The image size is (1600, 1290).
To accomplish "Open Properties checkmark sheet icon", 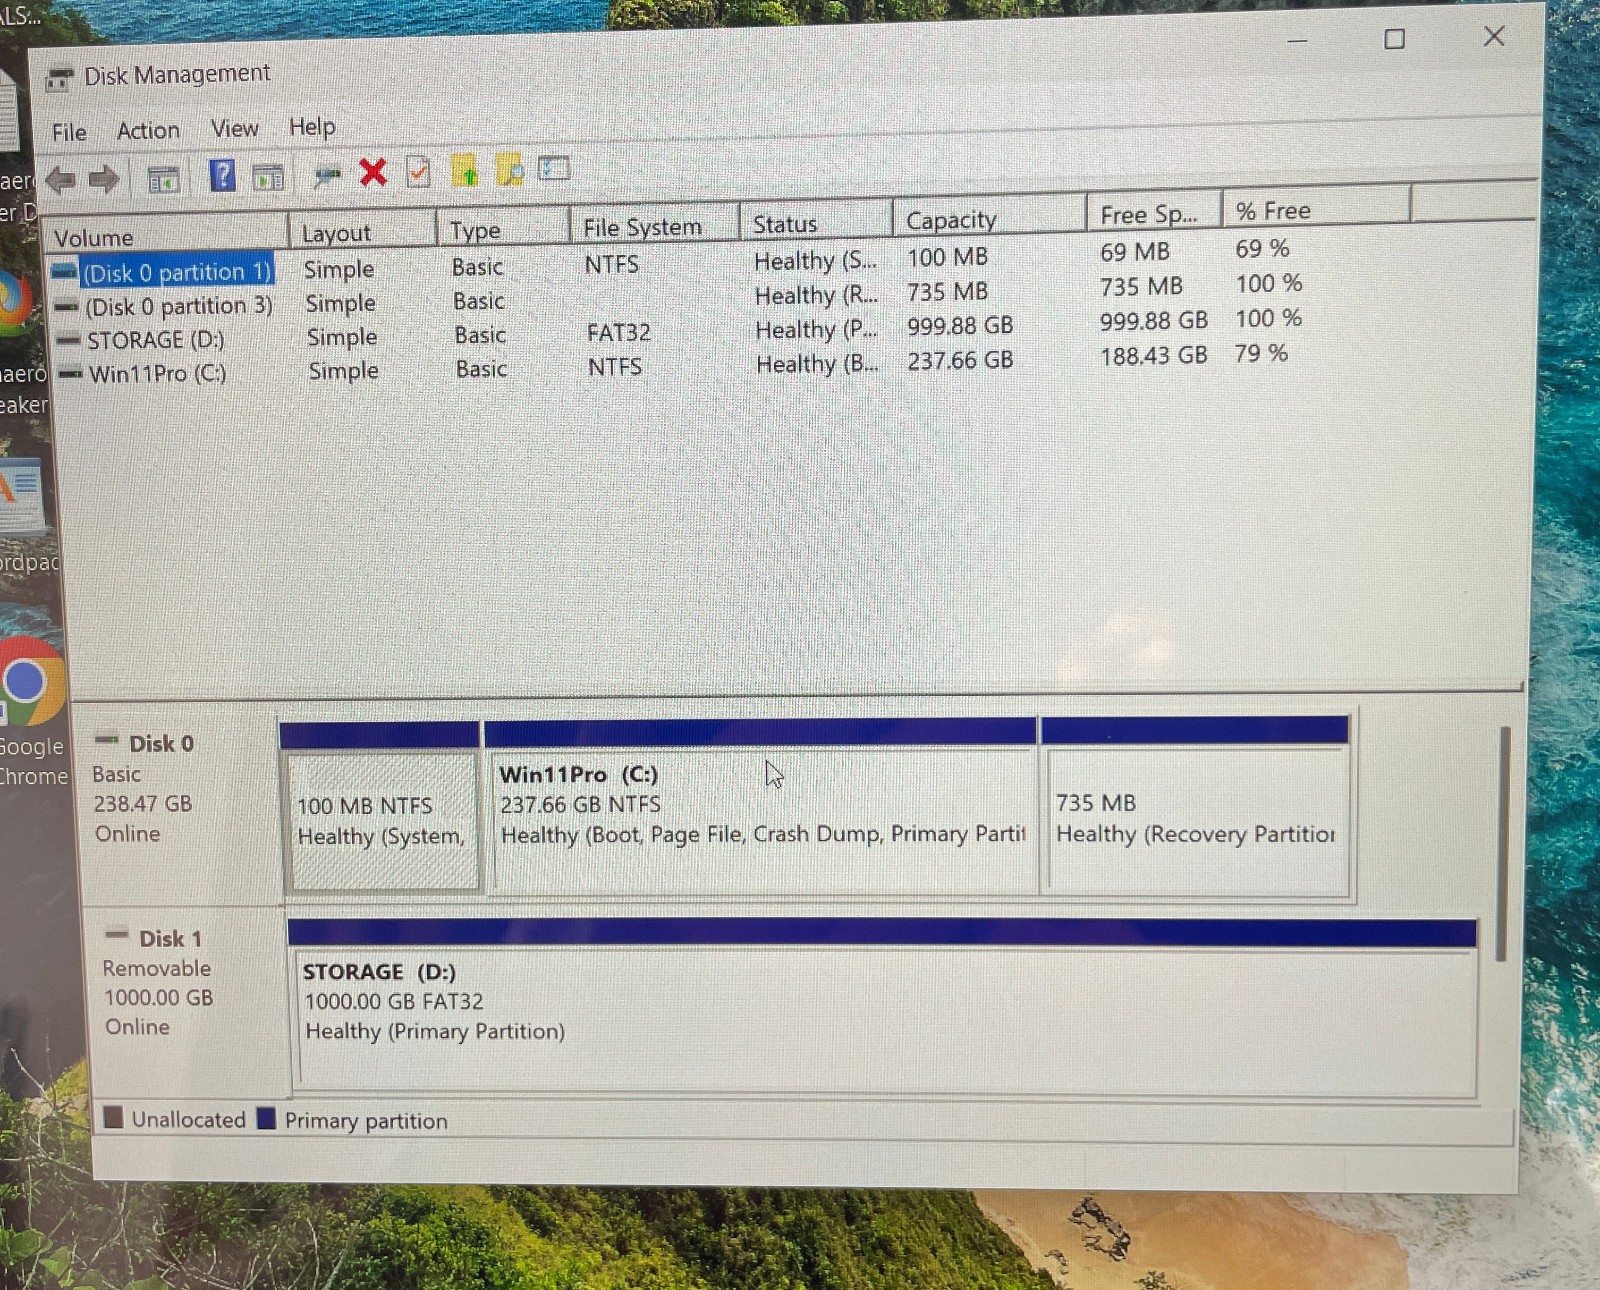I will 418,172.
